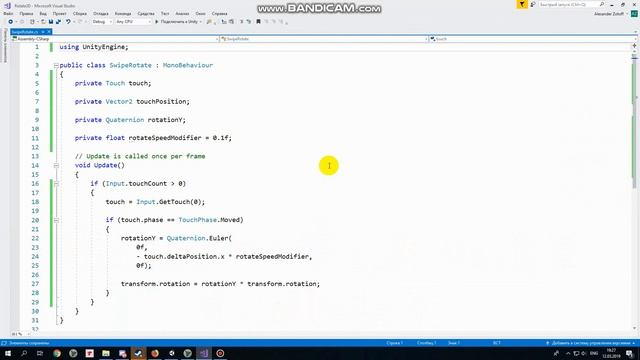Open Google Chrome from the taskbar
The width and height of the screenshot is (640, 360).
(57, 353)
